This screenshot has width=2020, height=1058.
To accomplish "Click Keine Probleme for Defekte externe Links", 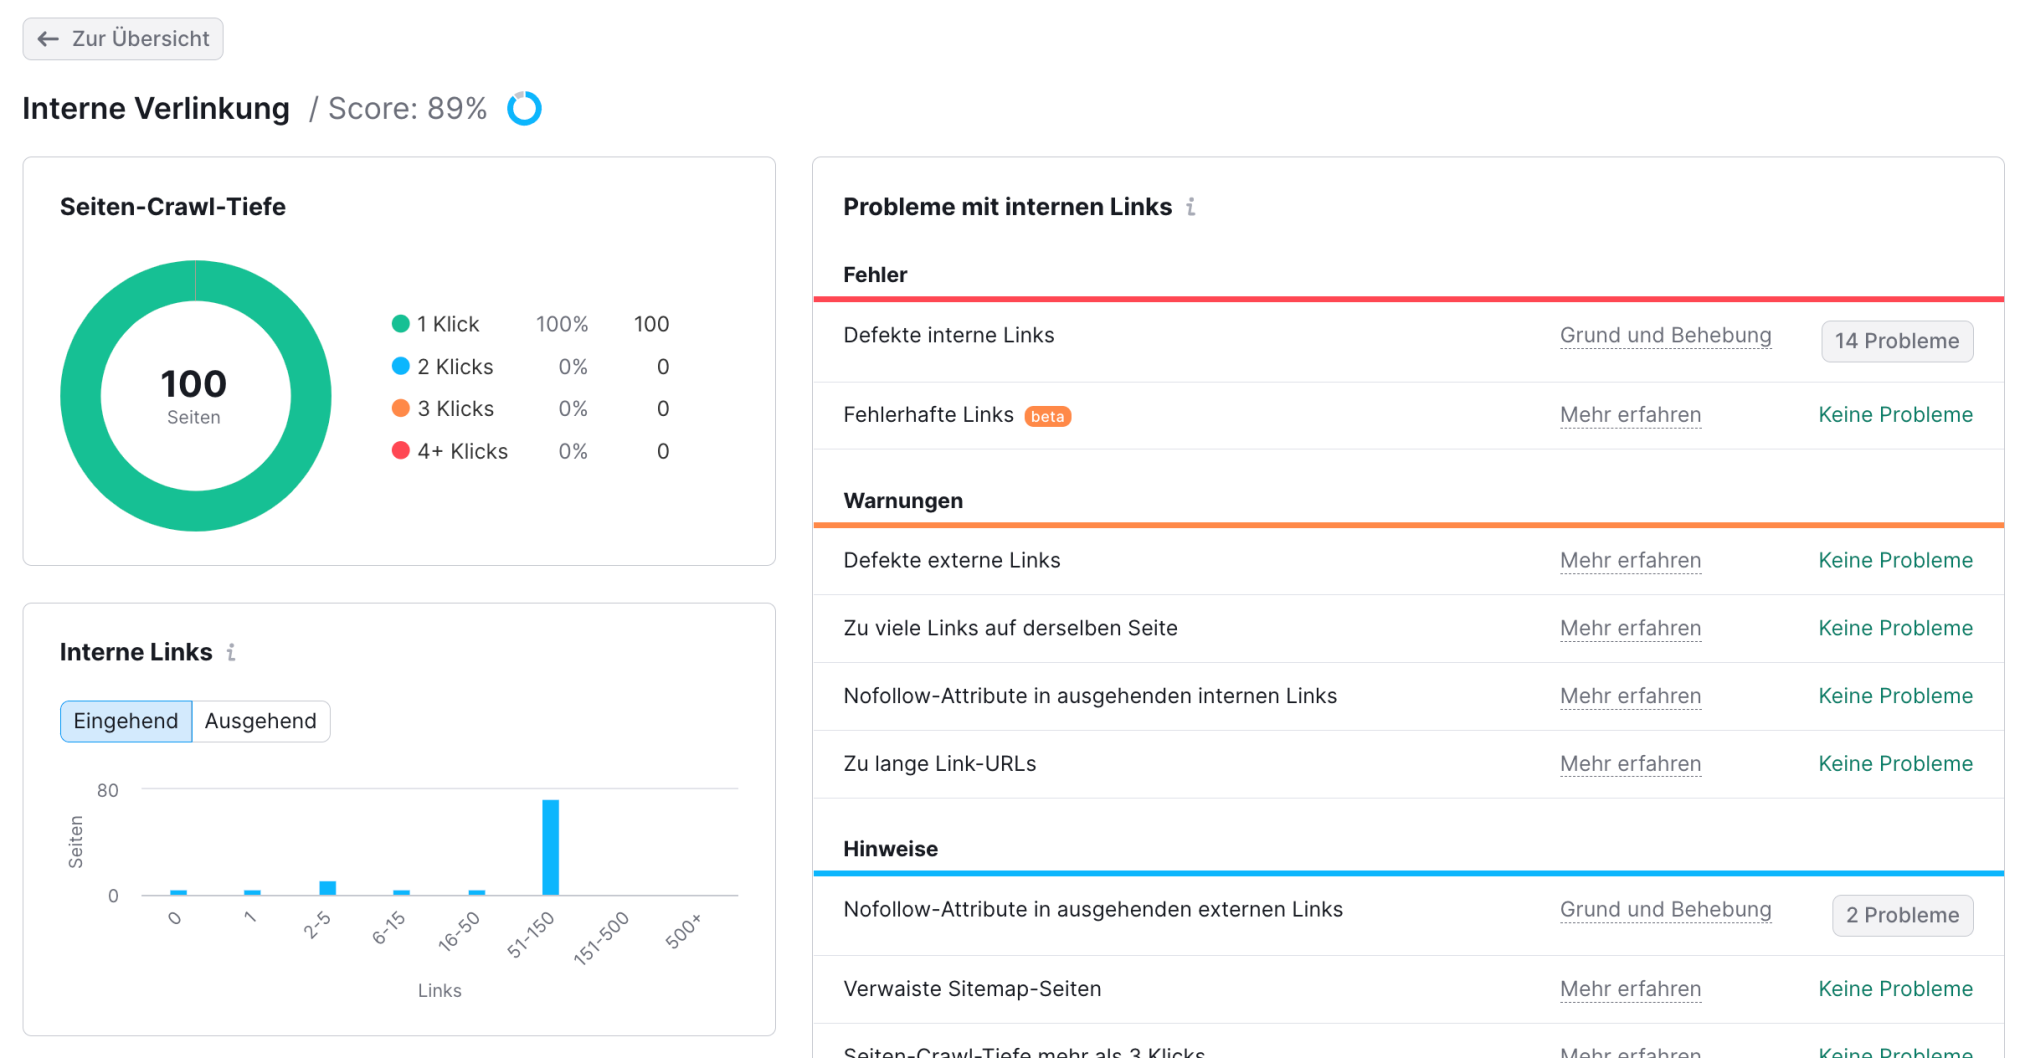I will [1895, 560].
